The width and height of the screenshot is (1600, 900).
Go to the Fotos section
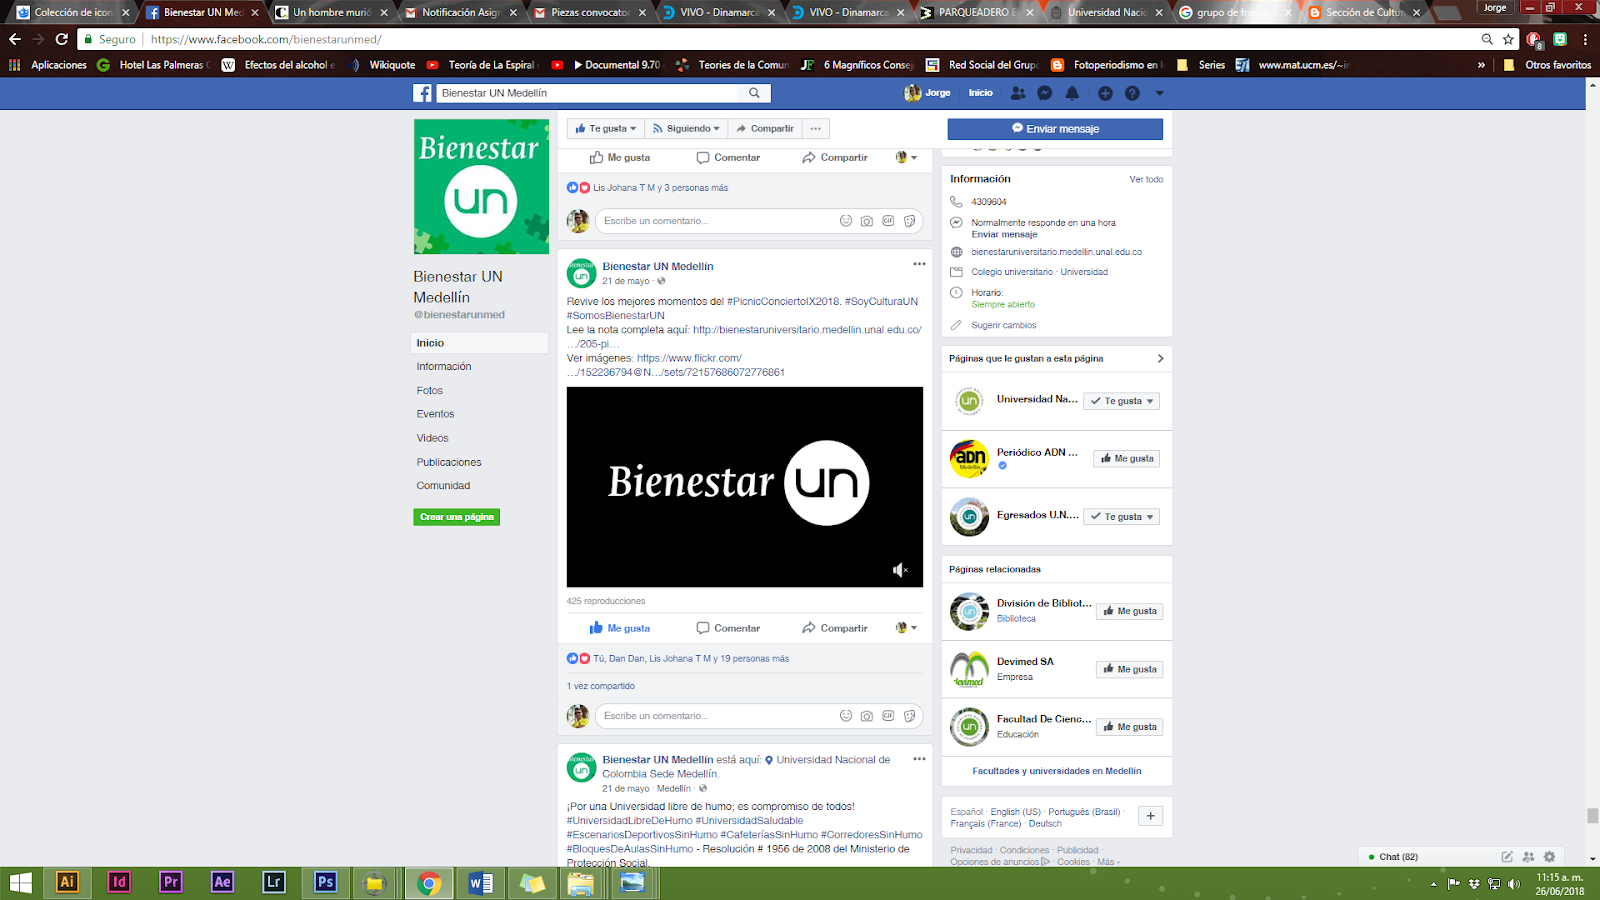pyautogui.click(x=430, y=391)
